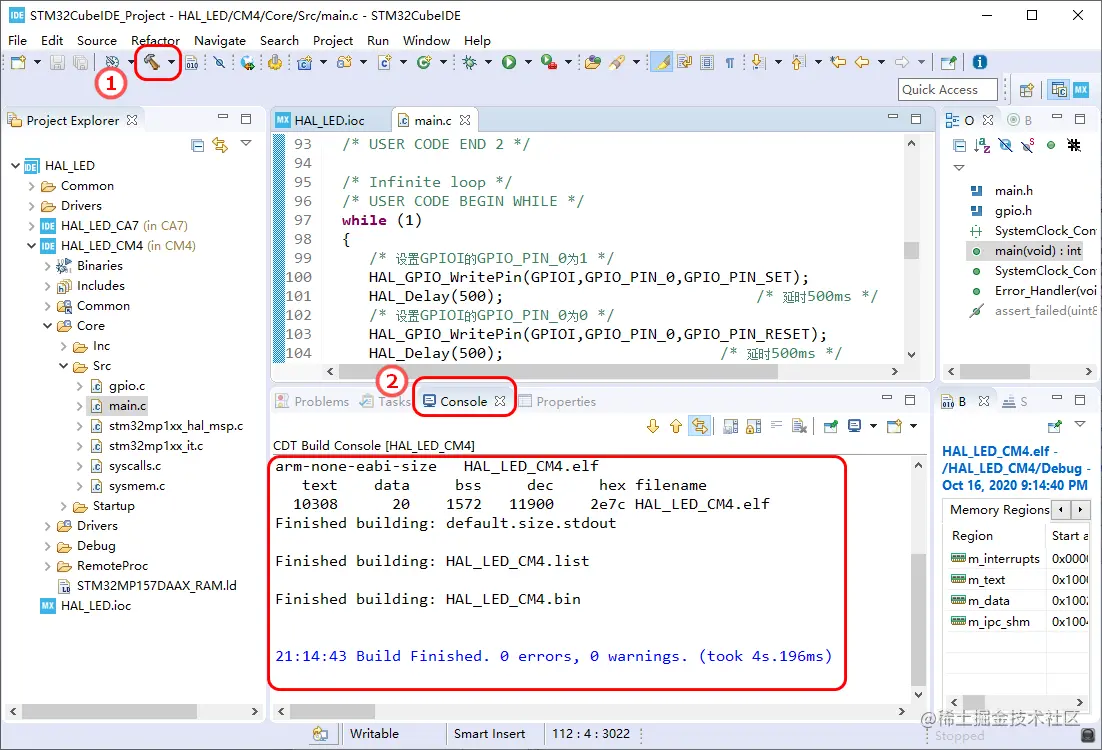Open the C/C++ perspective icon

coord(1058,89)
